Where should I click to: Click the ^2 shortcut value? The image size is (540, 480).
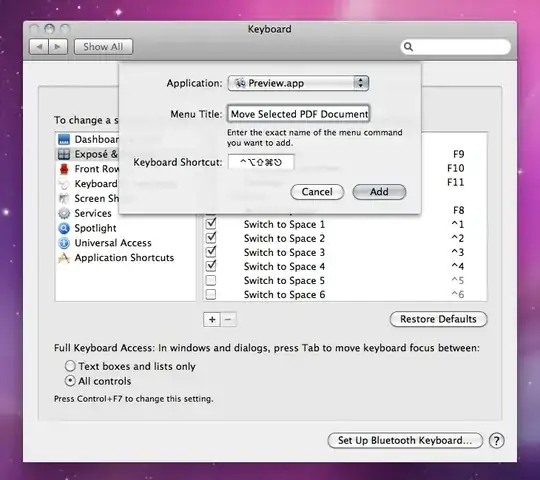[x=458, y=238]
